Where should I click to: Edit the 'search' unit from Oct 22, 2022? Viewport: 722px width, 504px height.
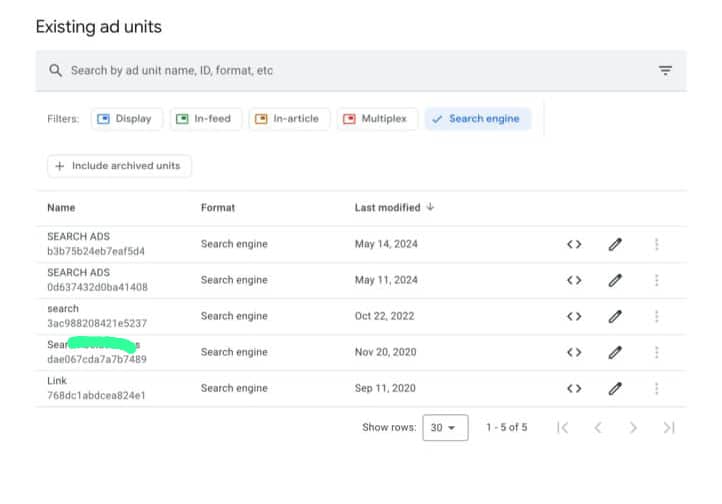coord(615,316)
